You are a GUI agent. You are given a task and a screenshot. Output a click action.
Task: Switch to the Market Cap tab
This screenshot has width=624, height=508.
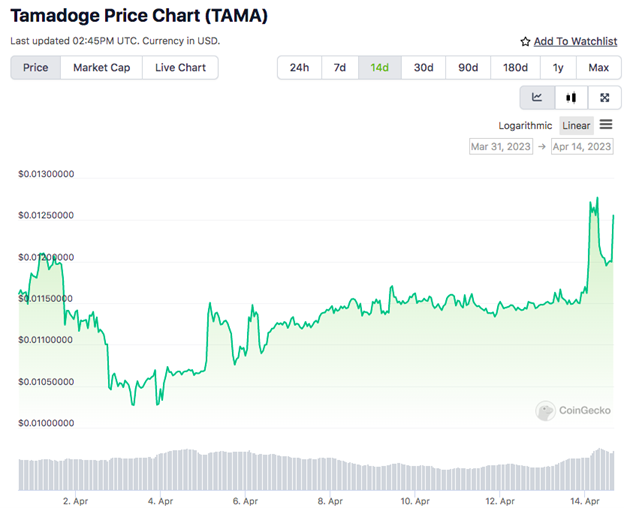tap(101, 68)
